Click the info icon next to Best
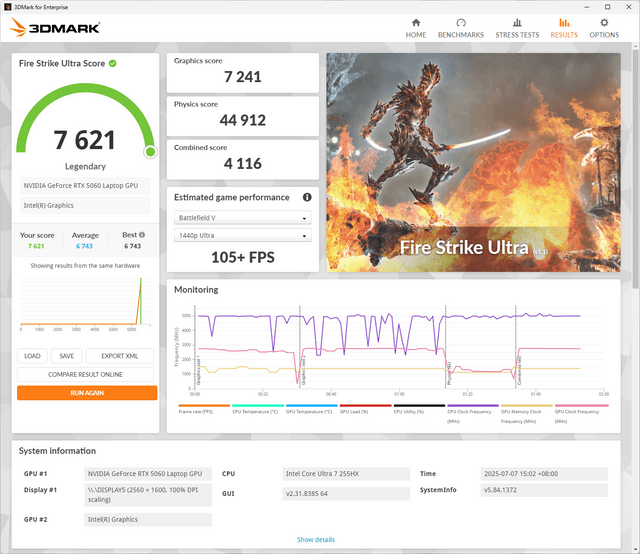 pos(142,235)
